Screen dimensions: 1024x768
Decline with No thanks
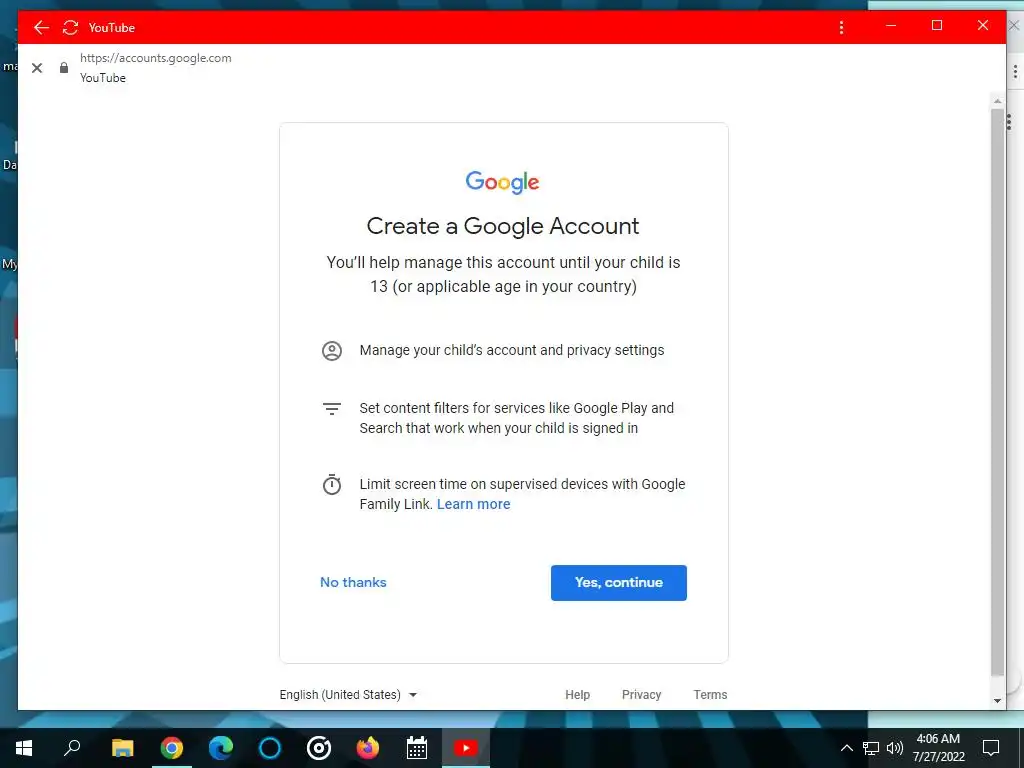(353, 583)
